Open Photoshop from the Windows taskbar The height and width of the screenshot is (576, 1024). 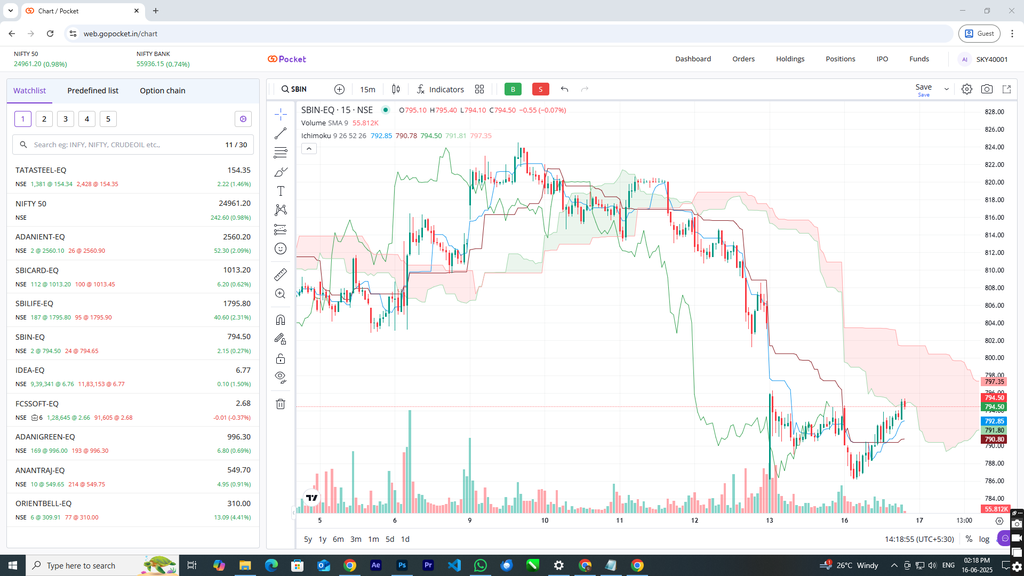click(x=402, y=566)
